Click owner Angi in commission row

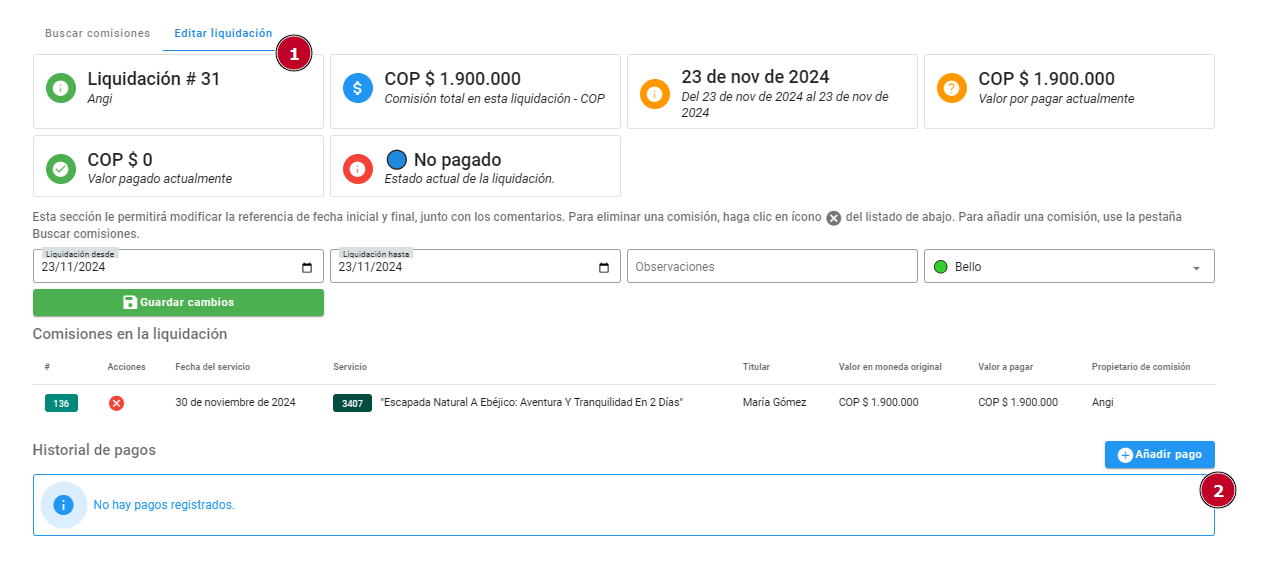click(x=1103, y=402)
